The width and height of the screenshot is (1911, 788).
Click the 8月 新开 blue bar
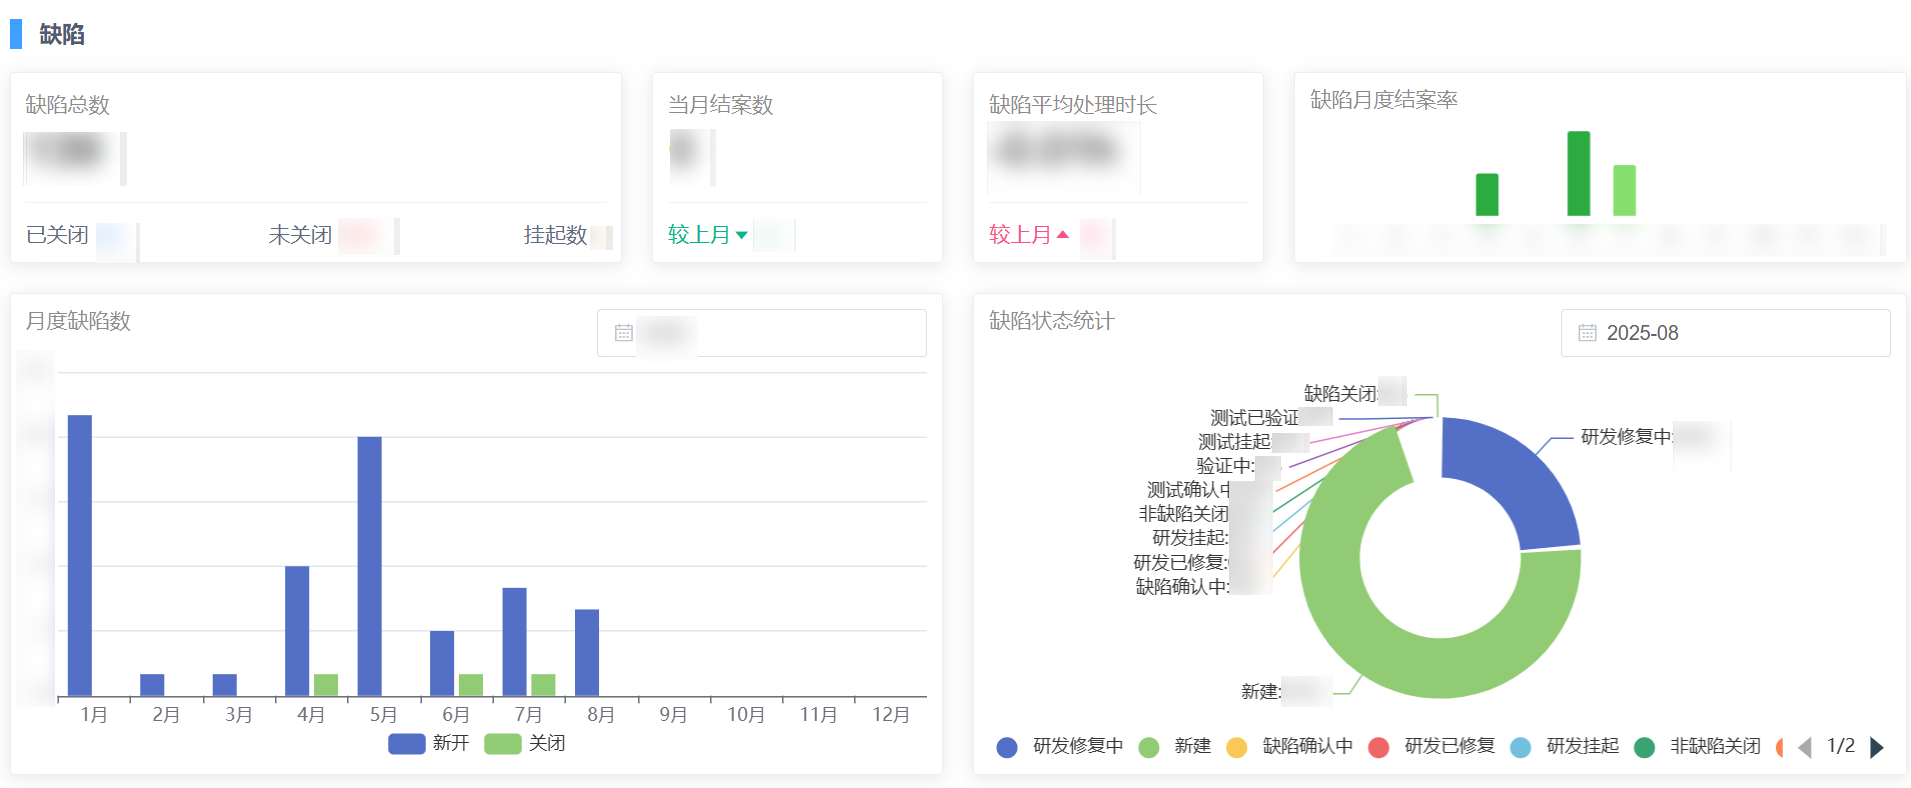[x=587, y=652]
